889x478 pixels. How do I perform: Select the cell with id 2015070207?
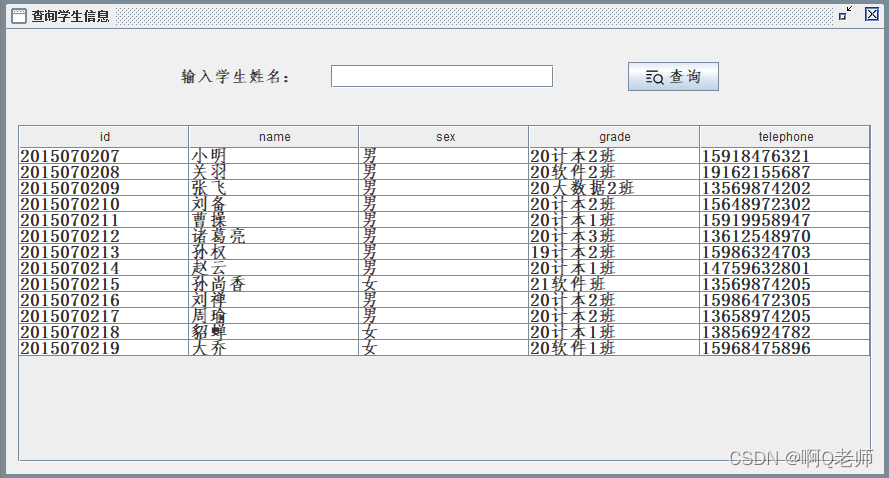pos(104,156)
